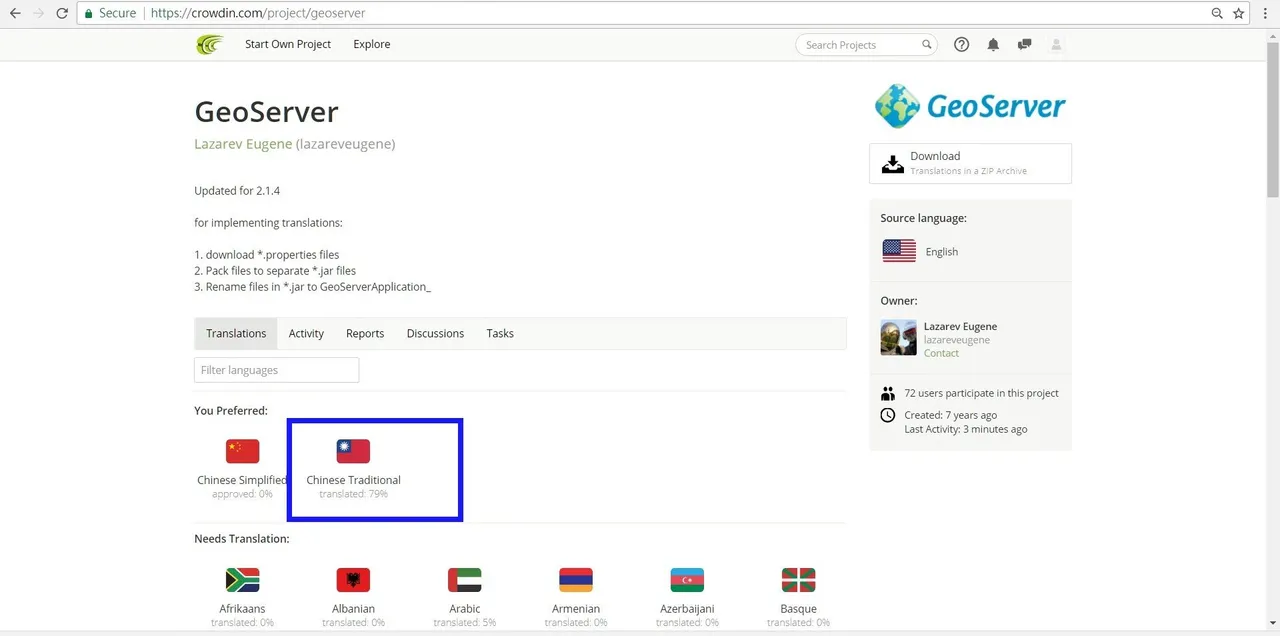This screenshot has height=636, width=1280.
Task: Click the Crowdin logo icon
Action: (x=210, y=44)
